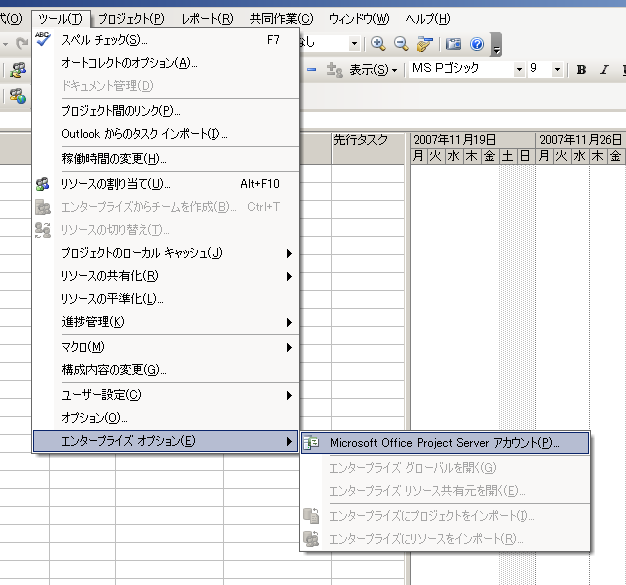Click the Zoom Out magnifier icon
The width and height of the screenshot is (626, 585).
pos(401,44)
